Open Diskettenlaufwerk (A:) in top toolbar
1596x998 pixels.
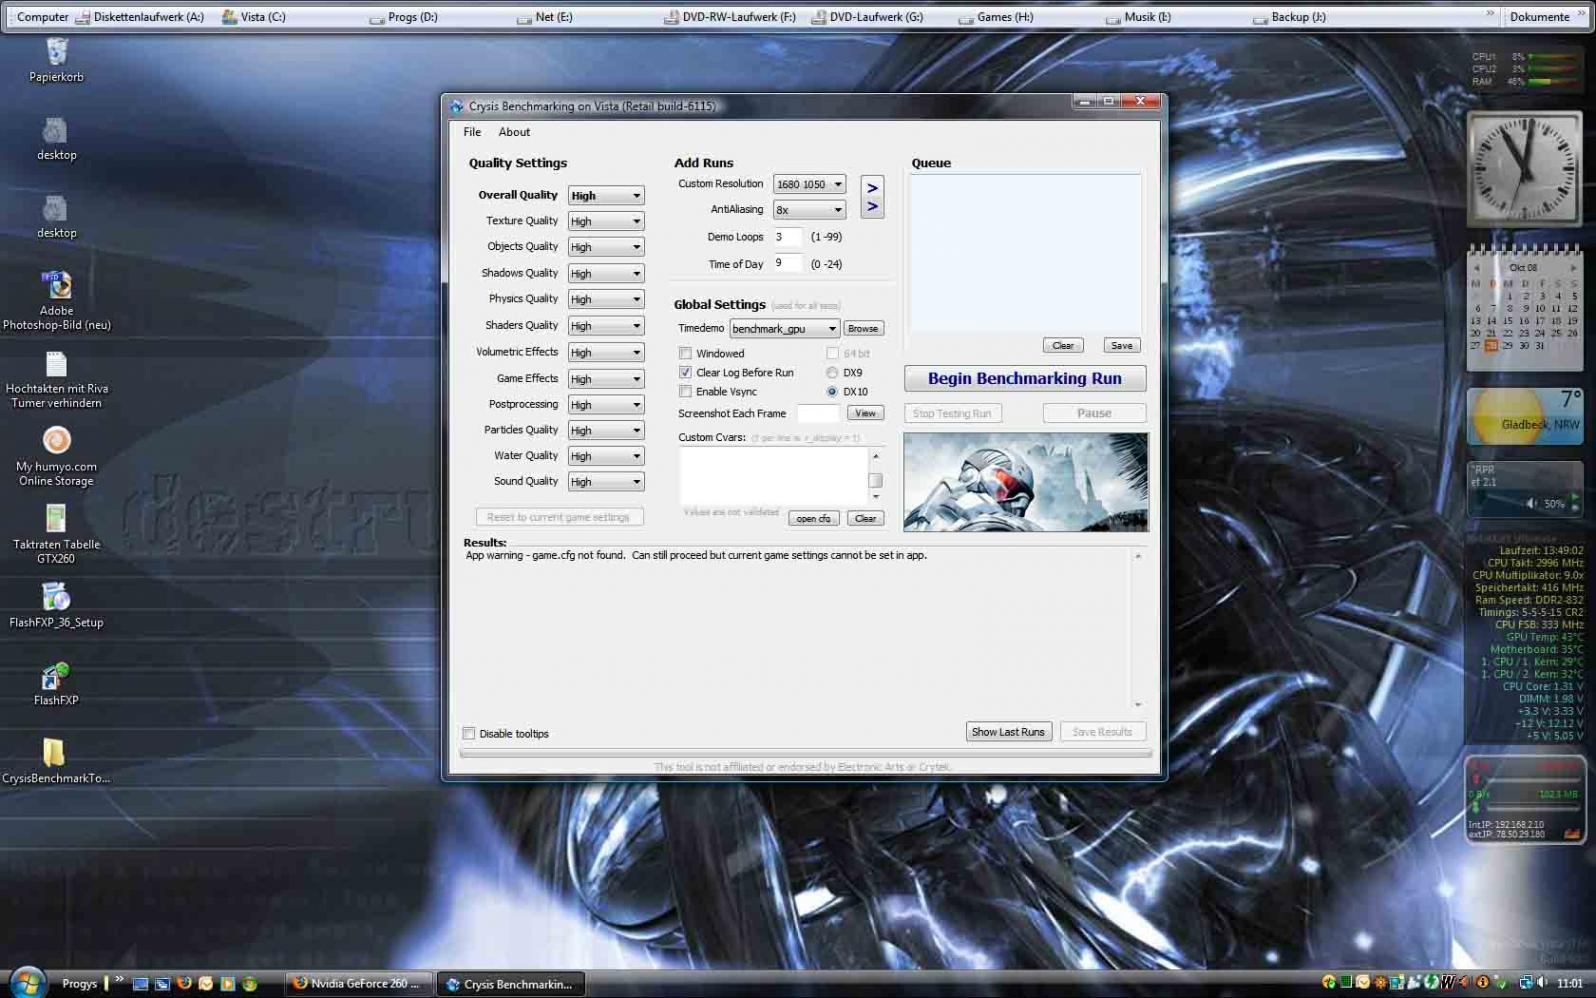pyautogui.click(x=140, y=17)
